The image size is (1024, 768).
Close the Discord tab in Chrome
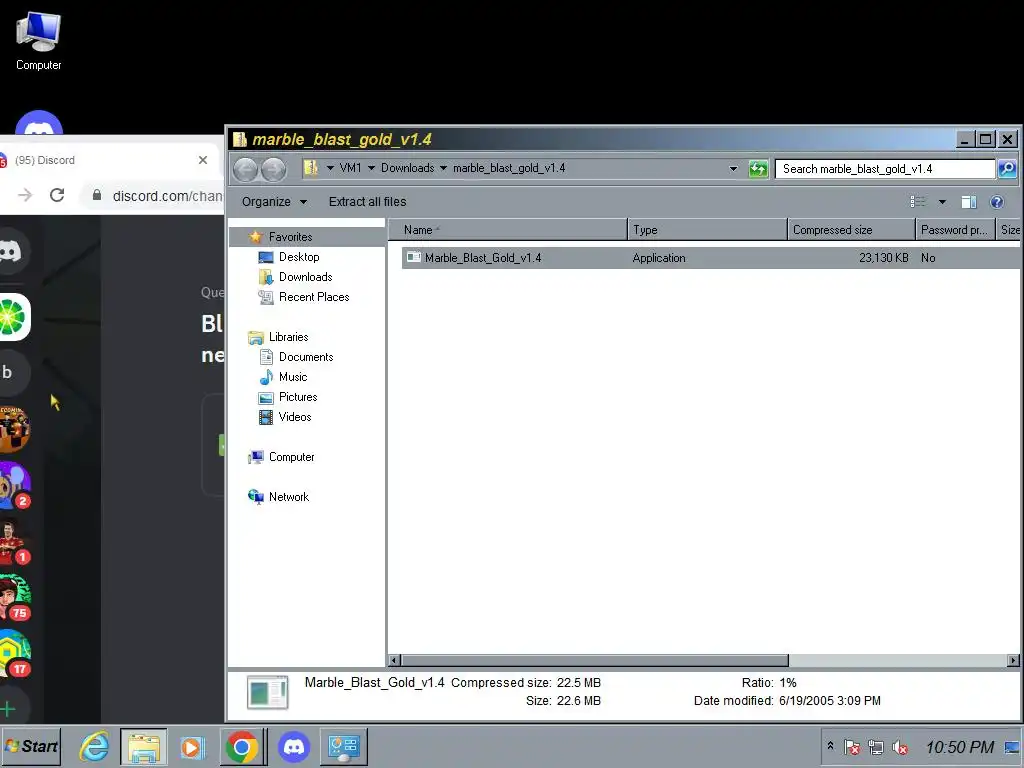tap(203, 160)
